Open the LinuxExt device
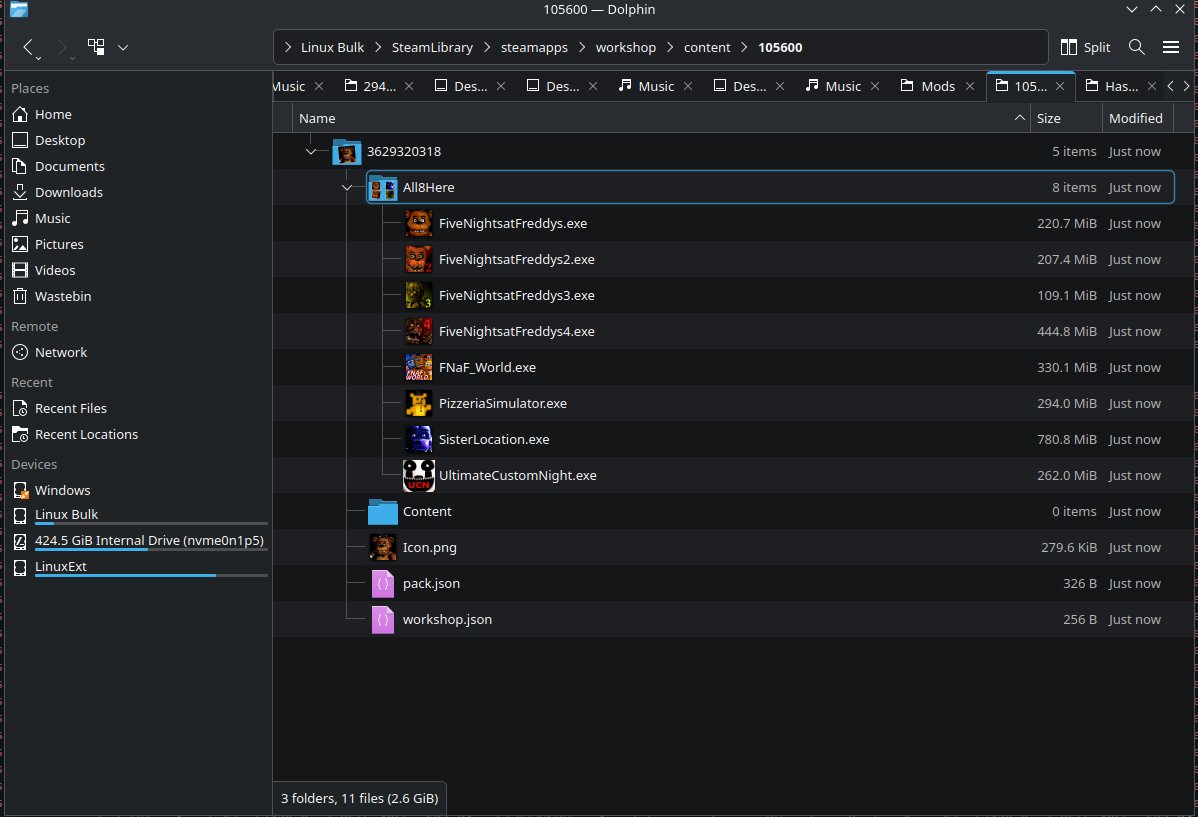Image resolution: width=1198 pixels, height=817 pixels. coord(60,566)
